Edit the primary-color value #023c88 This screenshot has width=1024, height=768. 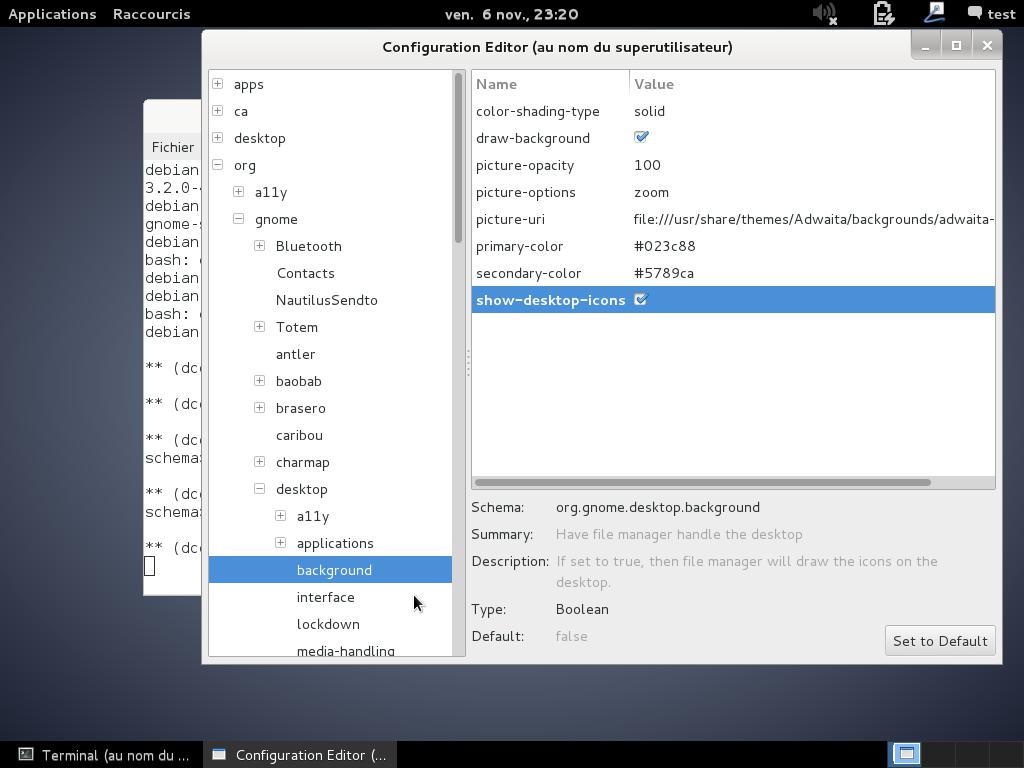[664, 246]
